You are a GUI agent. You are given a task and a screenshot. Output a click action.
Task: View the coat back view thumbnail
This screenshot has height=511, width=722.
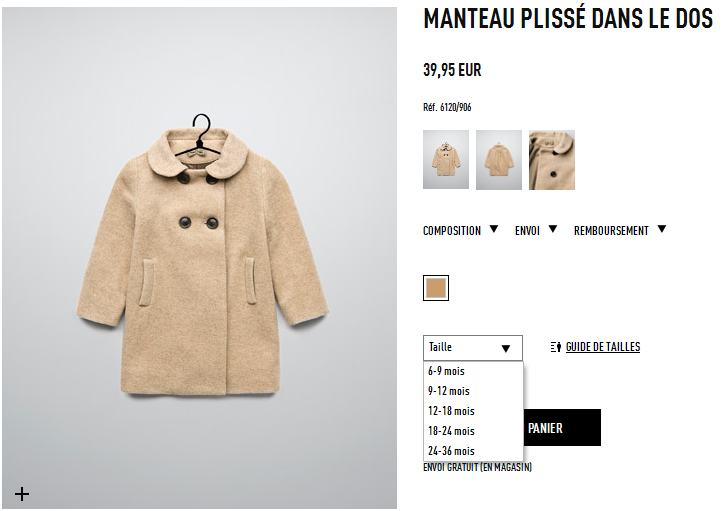tap(499, 160)
